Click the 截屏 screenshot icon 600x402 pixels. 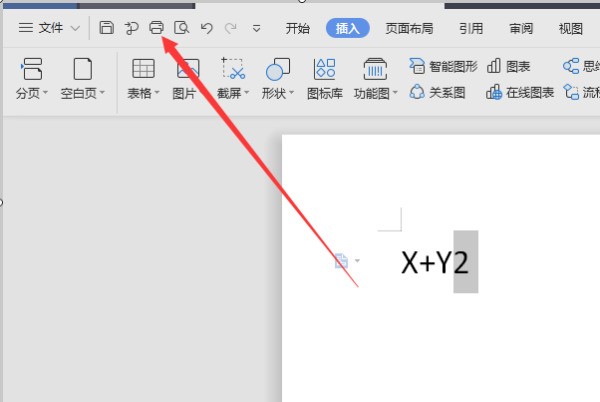click(233, 70)
